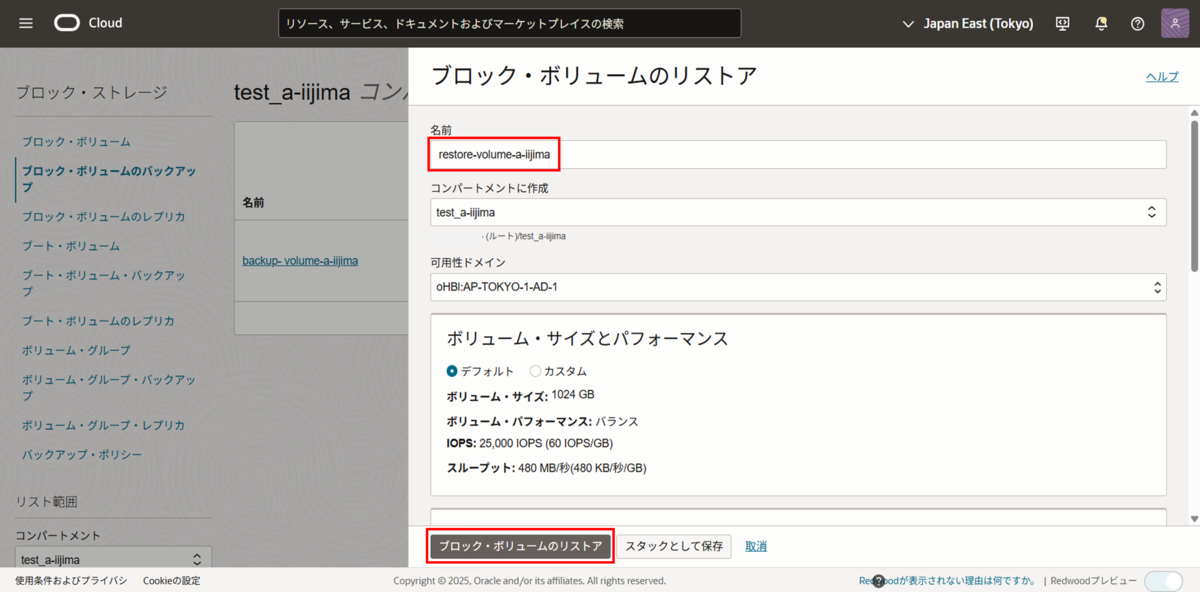Click the ボリューム・サイズとパフォーマンス heading
The height and width of the screenshot is (592, 1200).
(x=587, y=338)
